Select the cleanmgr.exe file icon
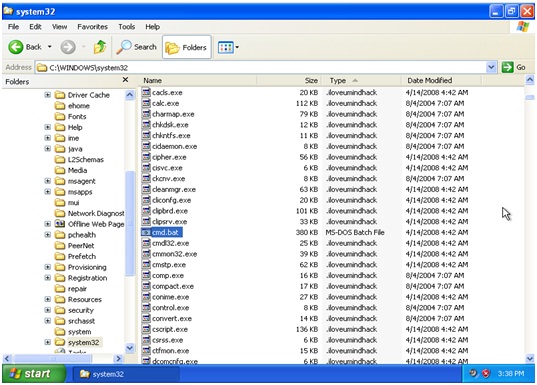The image size is (537, 385). (x=146, y=189)
